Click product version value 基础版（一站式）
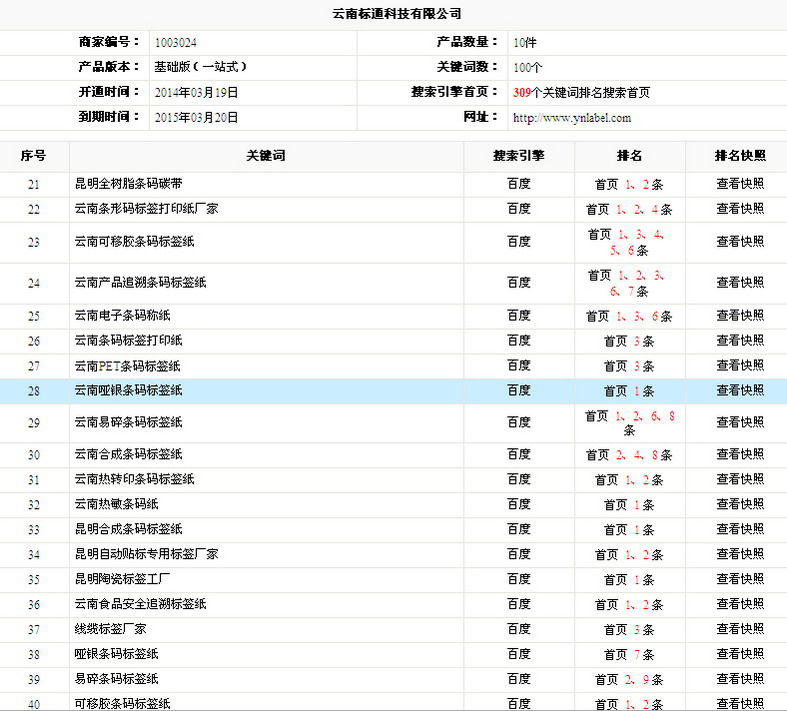 [200, 67]
